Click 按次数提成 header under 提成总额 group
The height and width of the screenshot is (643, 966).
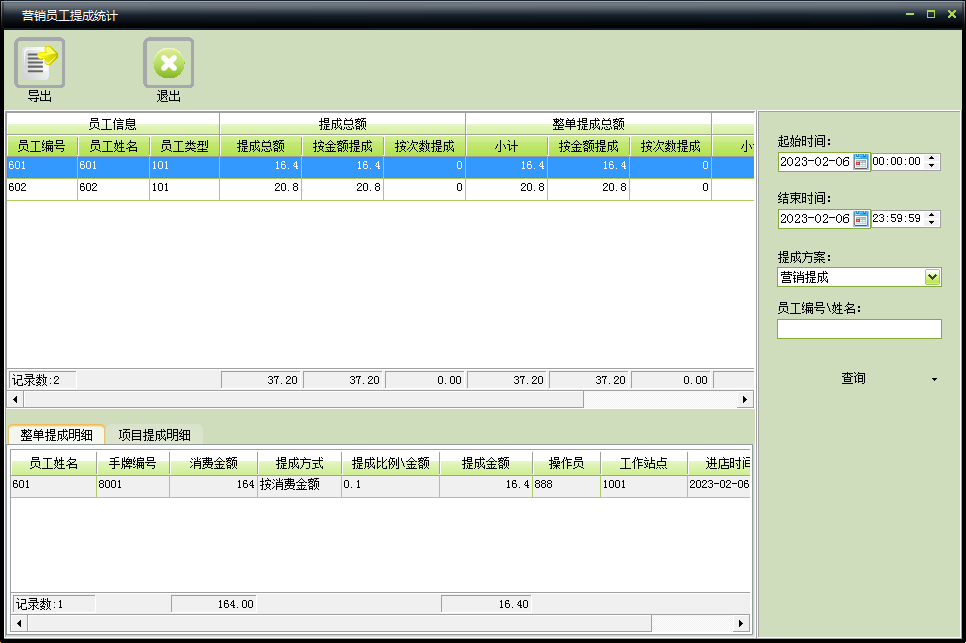(424, 146)
